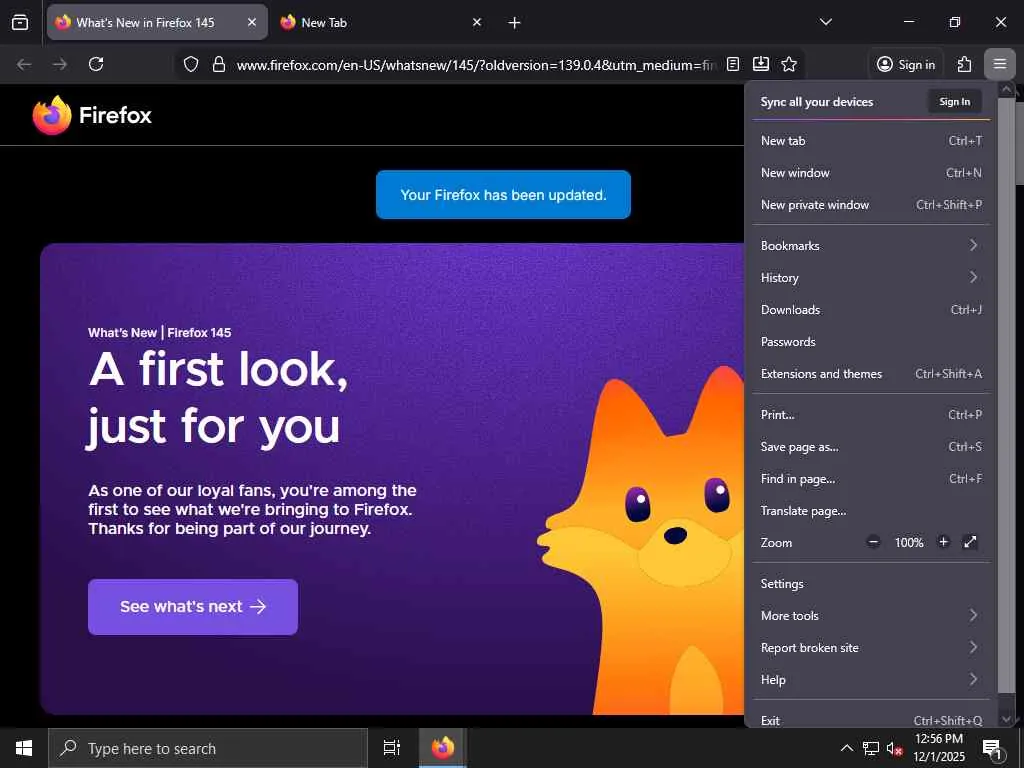The image size is (1024, 768).
Task: Click the Type here to search box
Action: [x=208, y=748]
